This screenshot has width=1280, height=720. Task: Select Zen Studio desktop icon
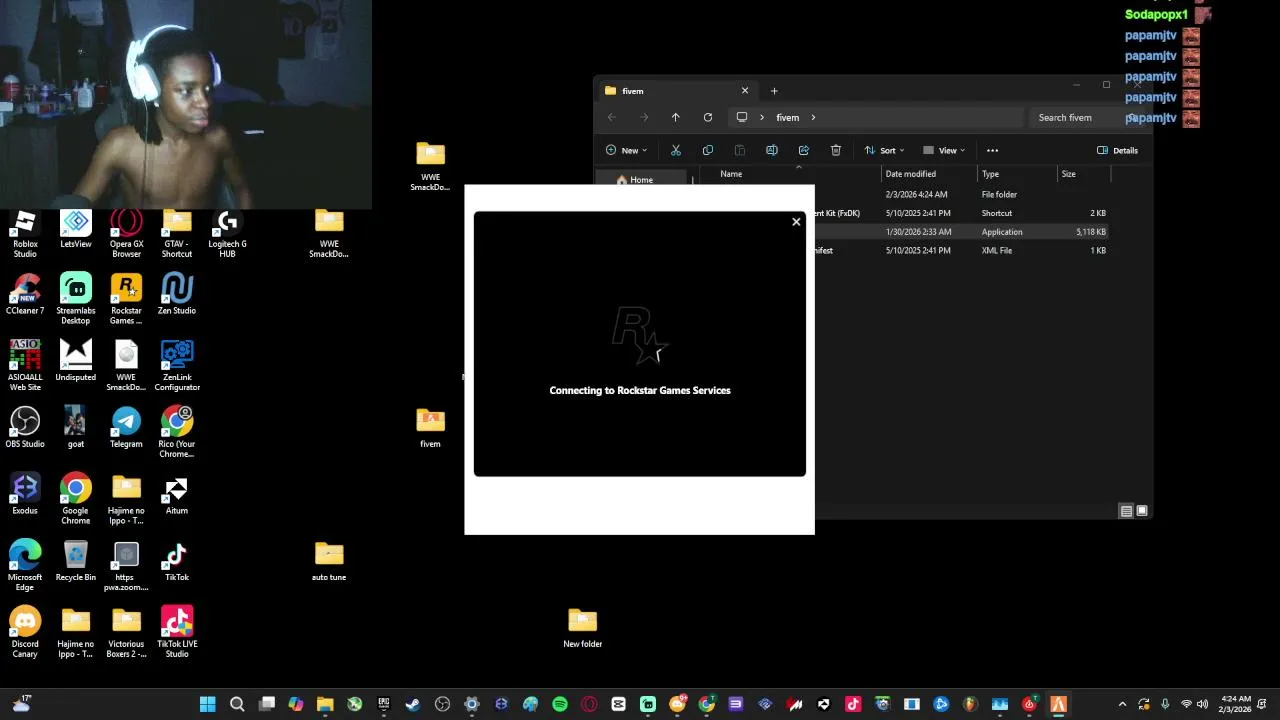tap(177, 295)
